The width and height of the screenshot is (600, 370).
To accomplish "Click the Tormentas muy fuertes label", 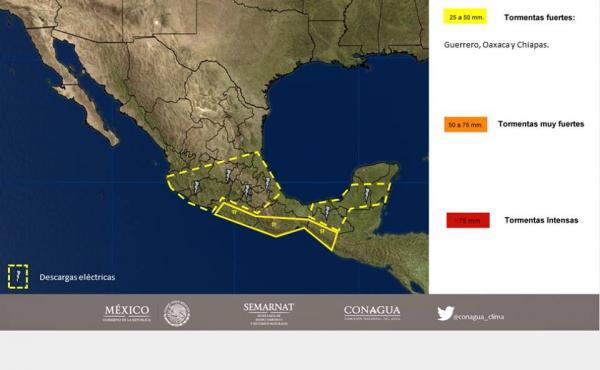I will (x=541, y=124).
